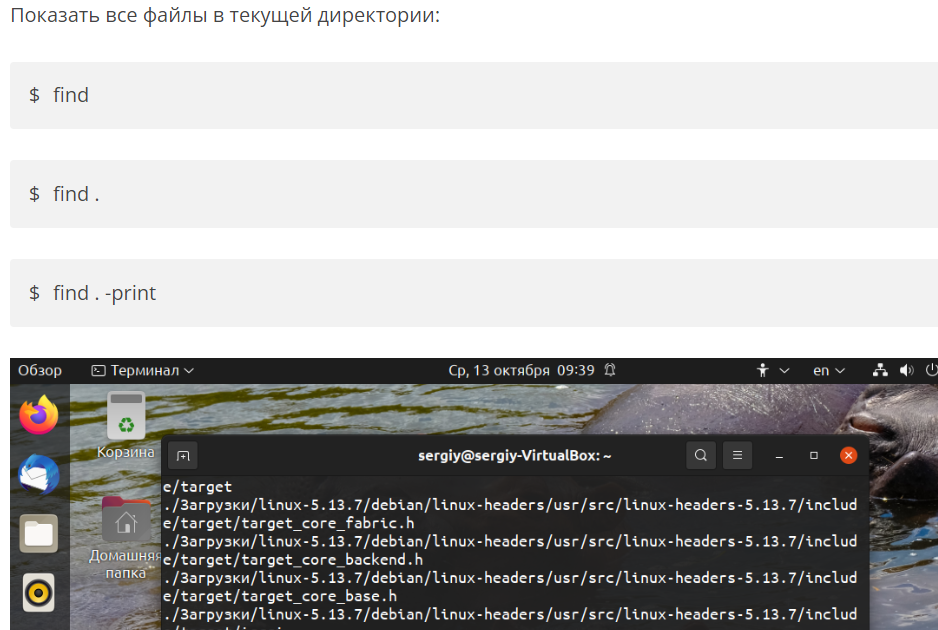Screen dimensions: 938x630
Task: Expand the Терминал application menu
Action: tap(142, 370)
